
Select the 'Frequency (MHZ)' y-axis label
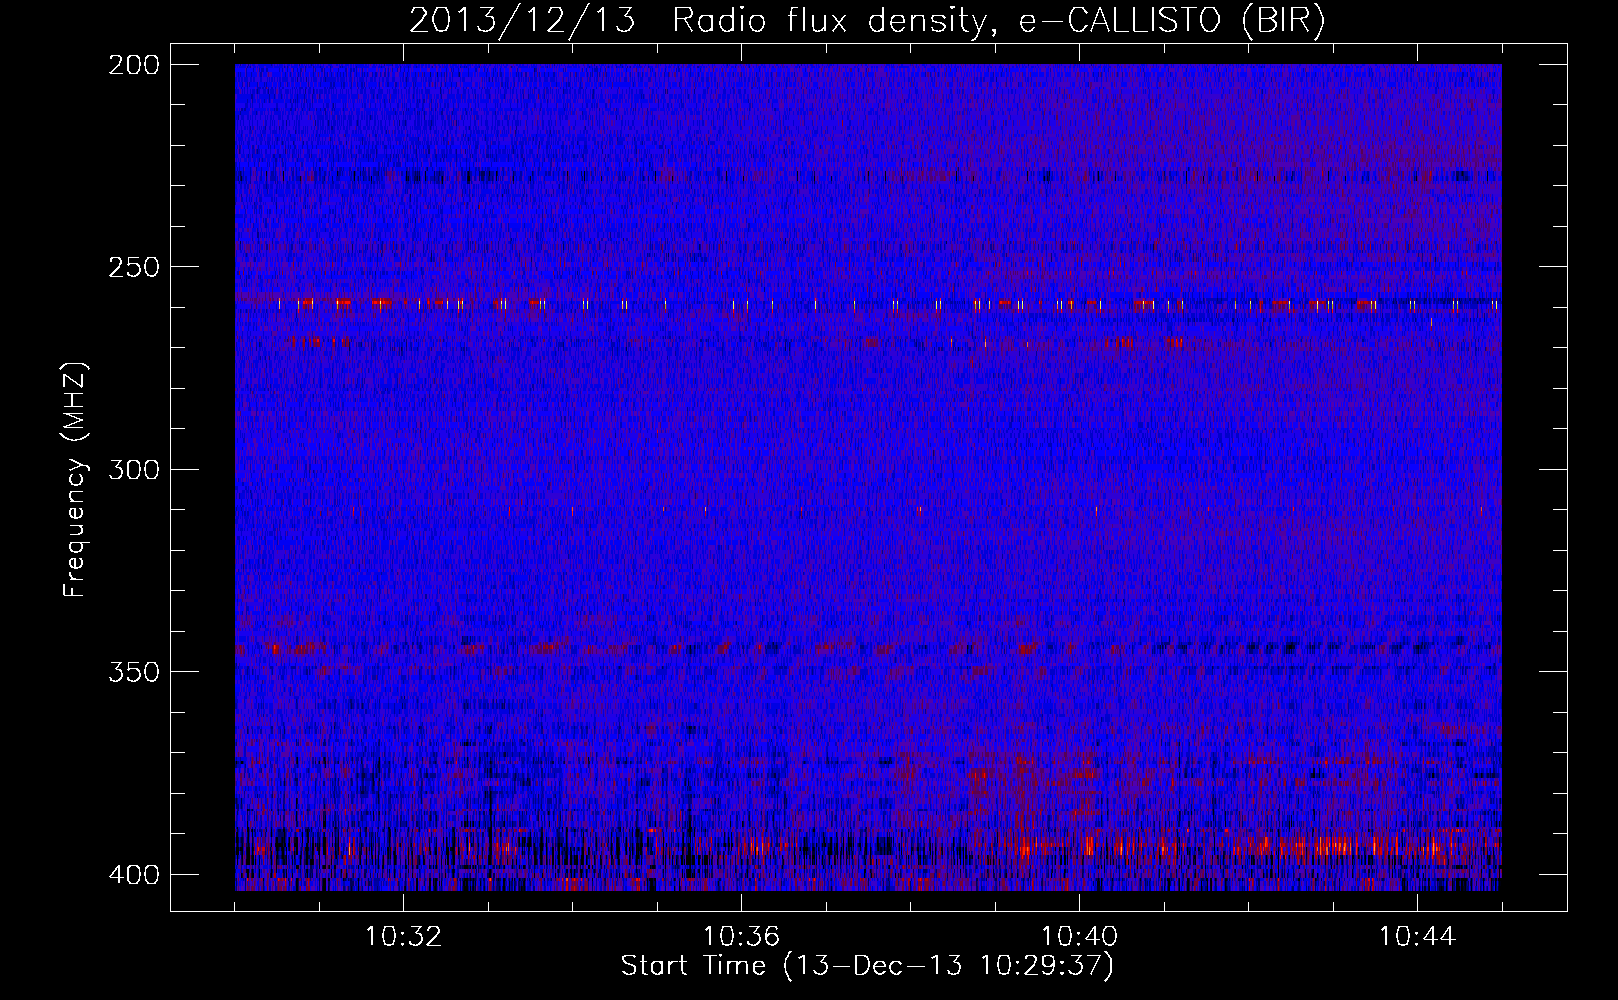[x=75, y=479]
